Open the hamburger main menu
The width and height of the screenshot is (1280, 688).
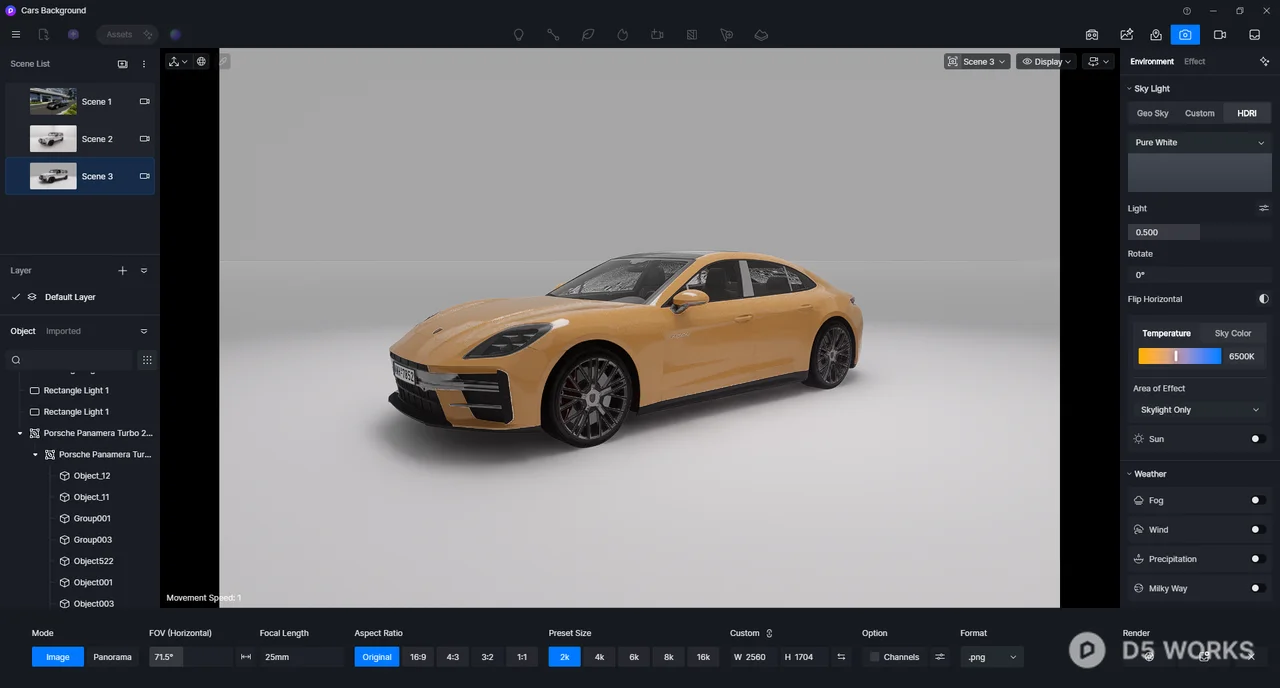[x=15, y=34]
